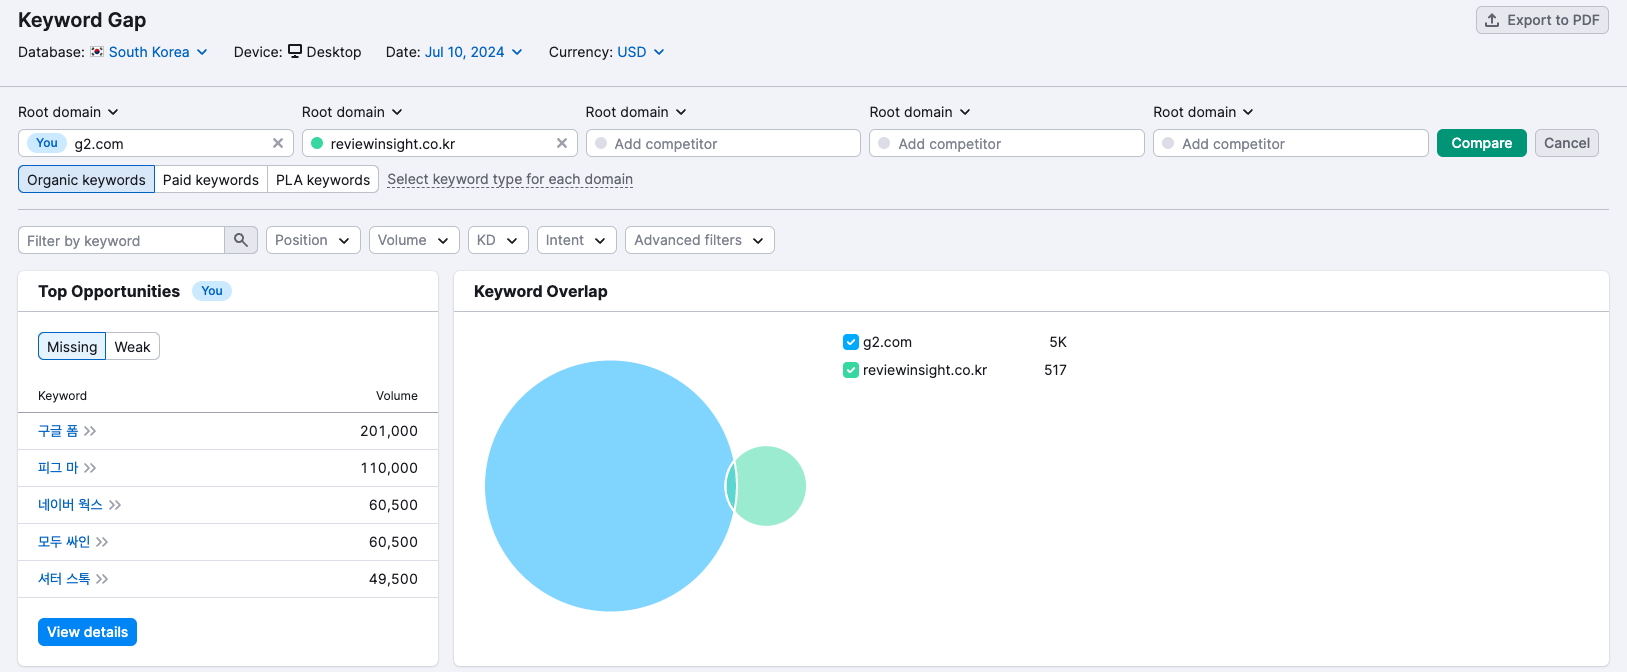Open the Position filter dropdown
Viewport: 1627px width, 672px height.
point(312,240)
